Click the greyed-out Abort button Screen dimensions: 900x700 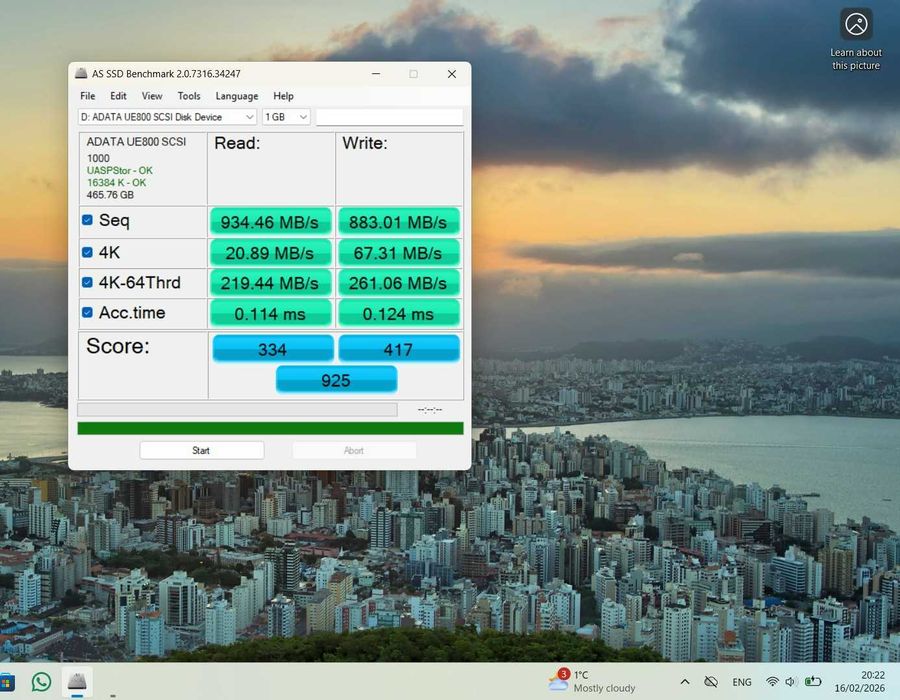(x=354, y=450)
